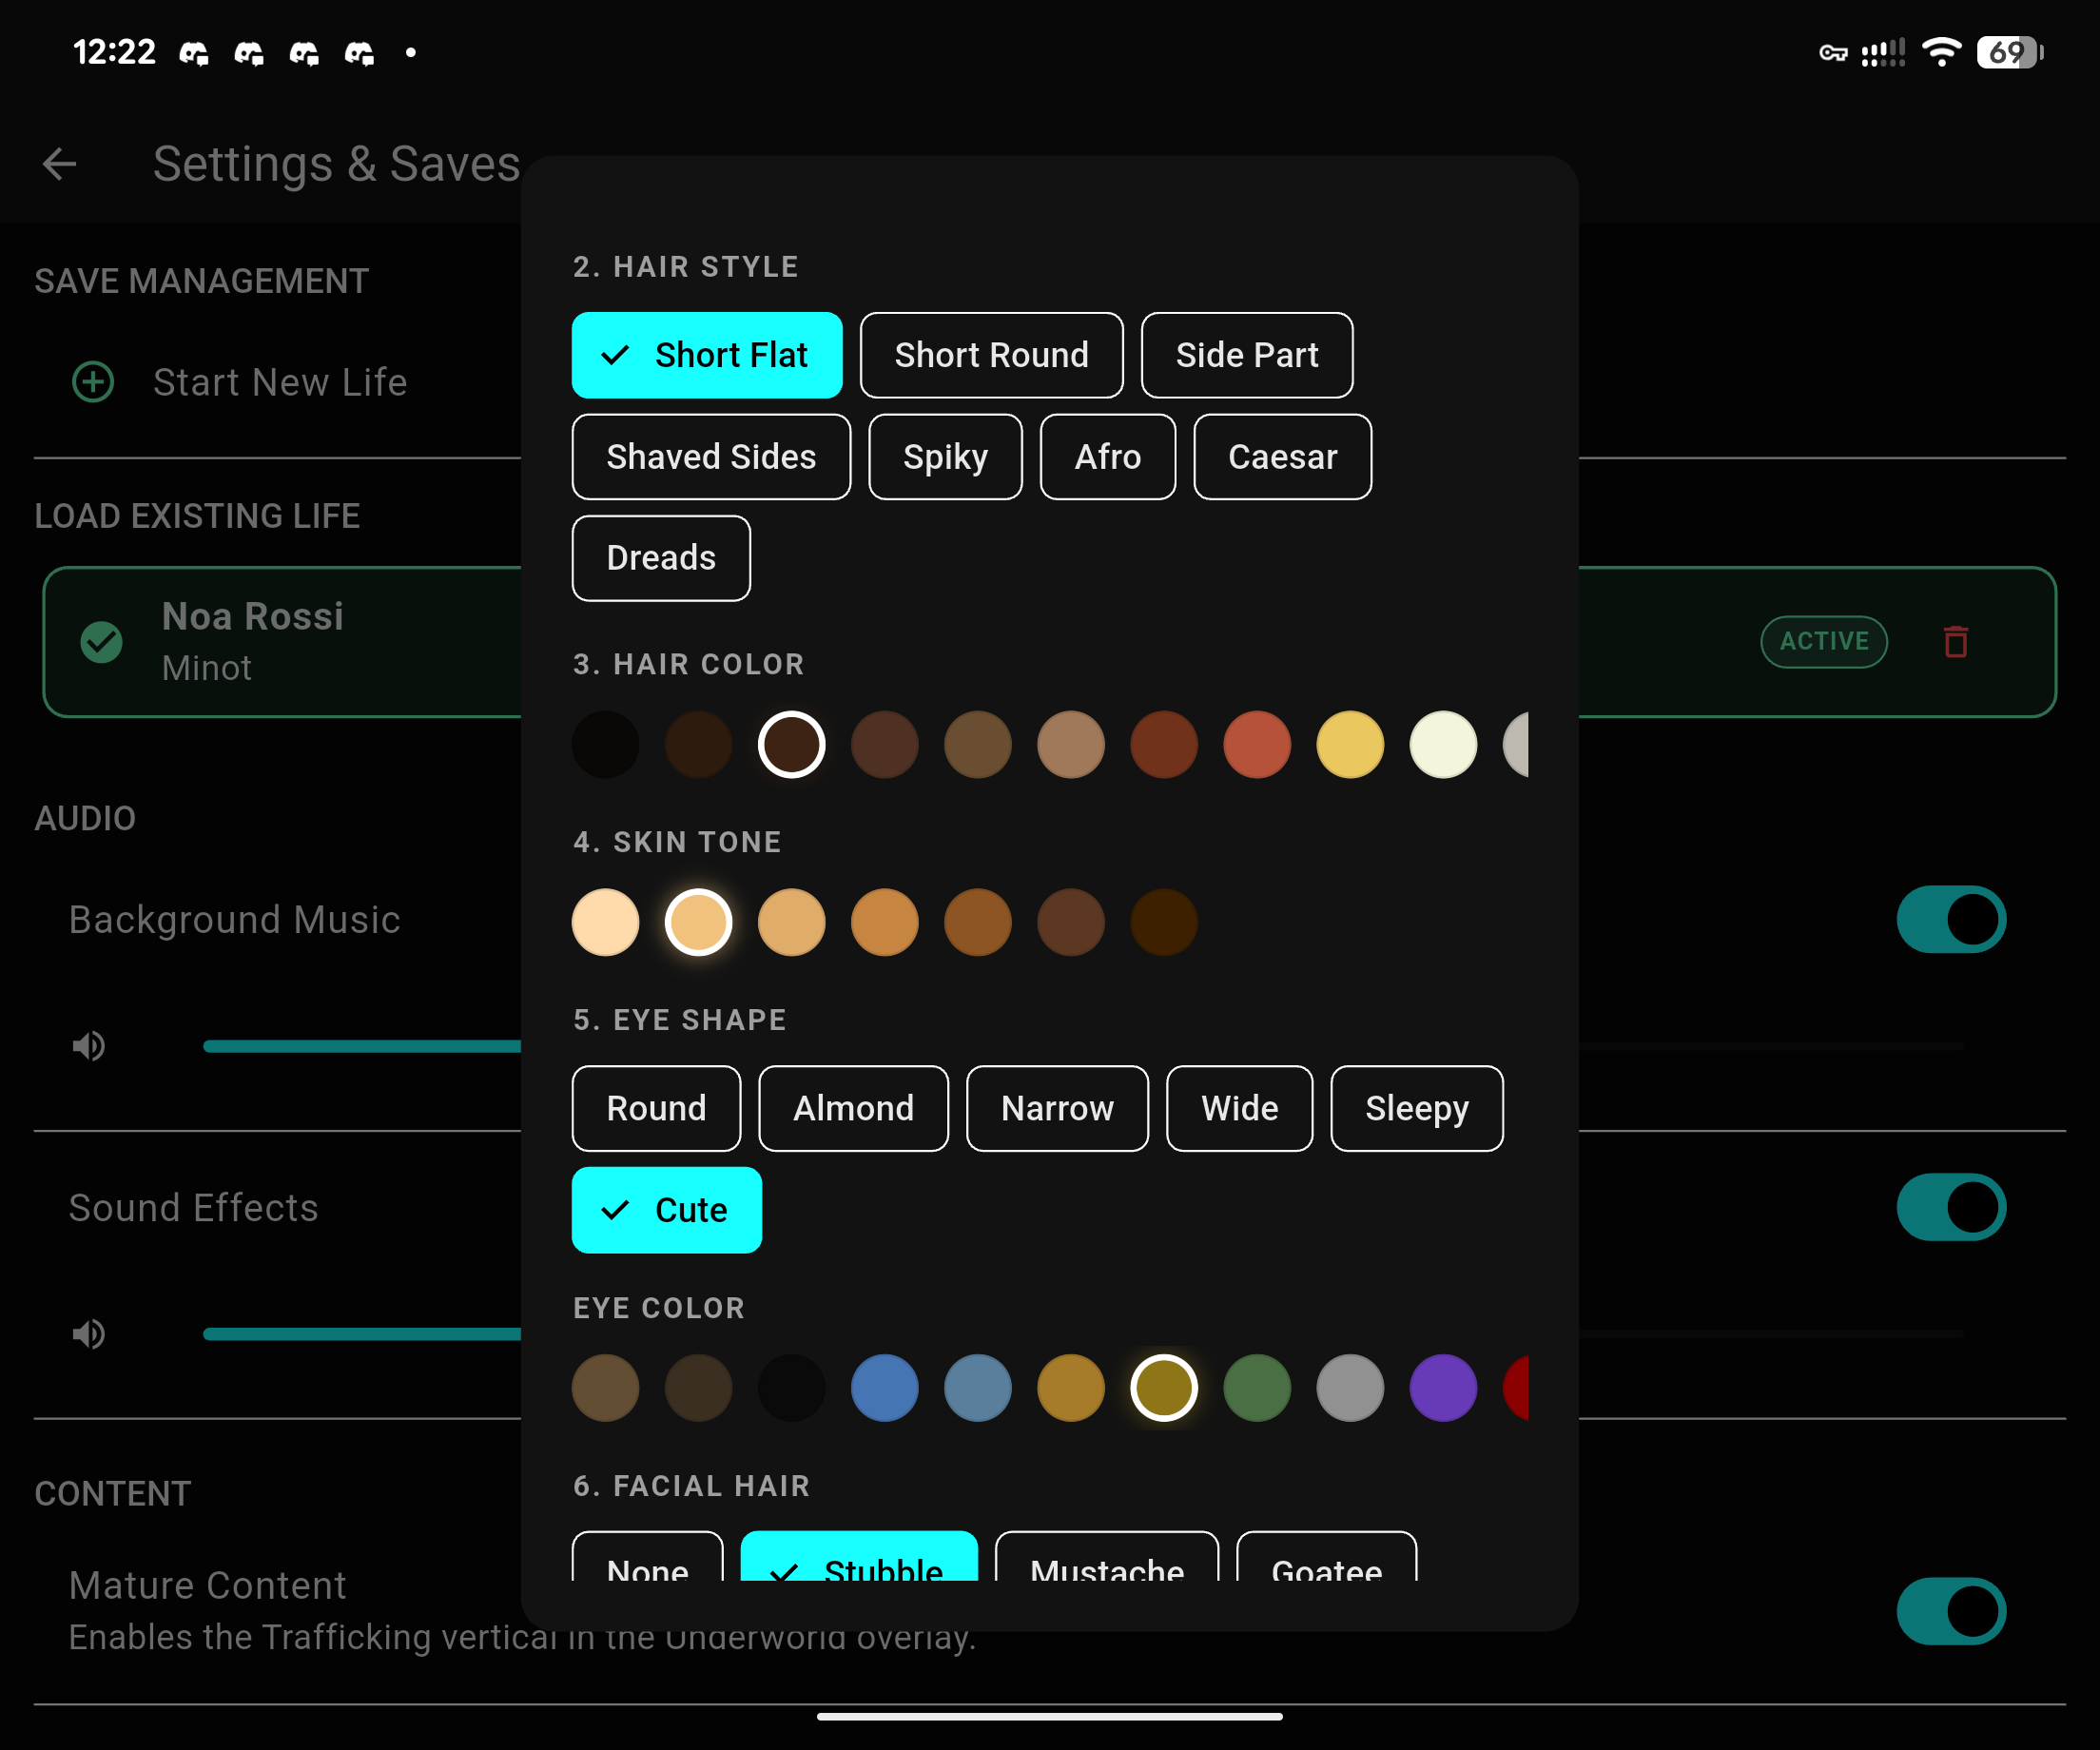Select the darkest skin tone swatch
This screenshot has width=2100, height=1750.
coord(1164,922)
